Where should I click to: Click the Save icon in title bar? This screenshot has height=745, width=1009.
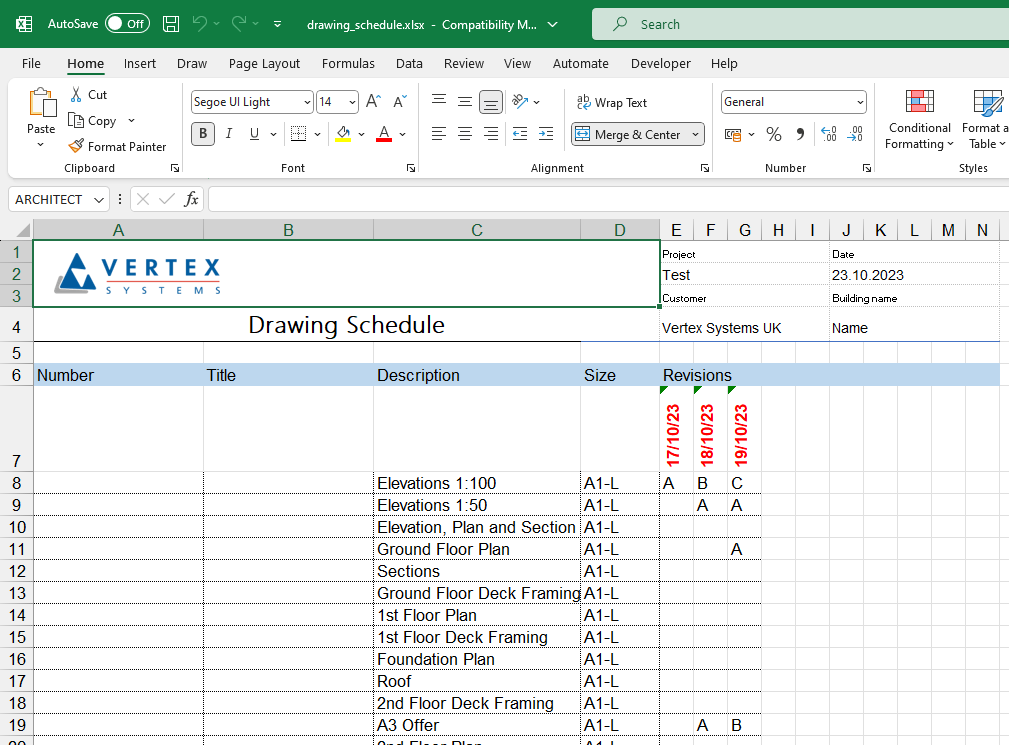[x=171, y=24]
